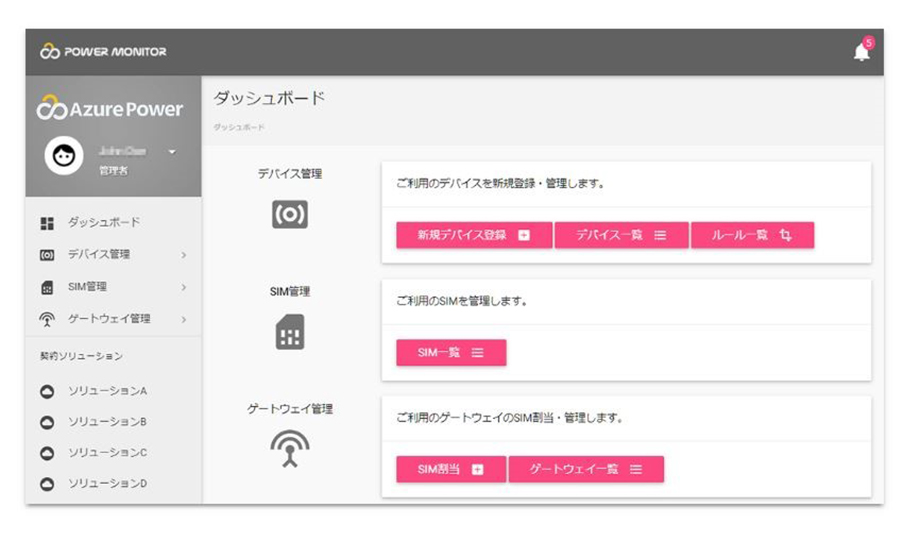Click the ダッシュボード breadcrumb link
This screenshot has height=557, width=920.
pyautogui.click(x=239, y=128)
